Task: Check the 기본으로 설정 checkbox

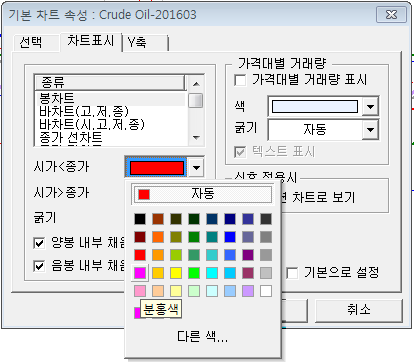Action: point(293,273)
